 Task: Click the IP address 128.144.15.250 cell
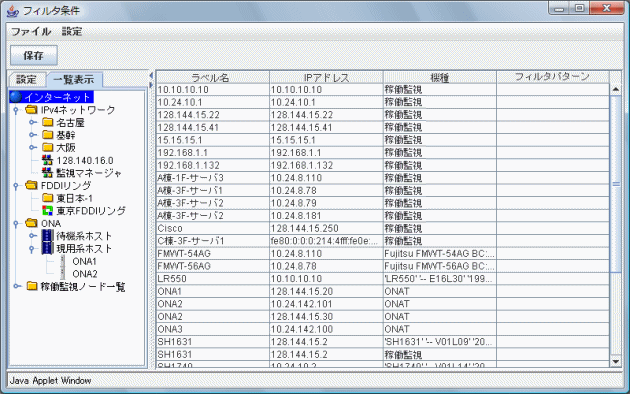(x=326, y=229)
